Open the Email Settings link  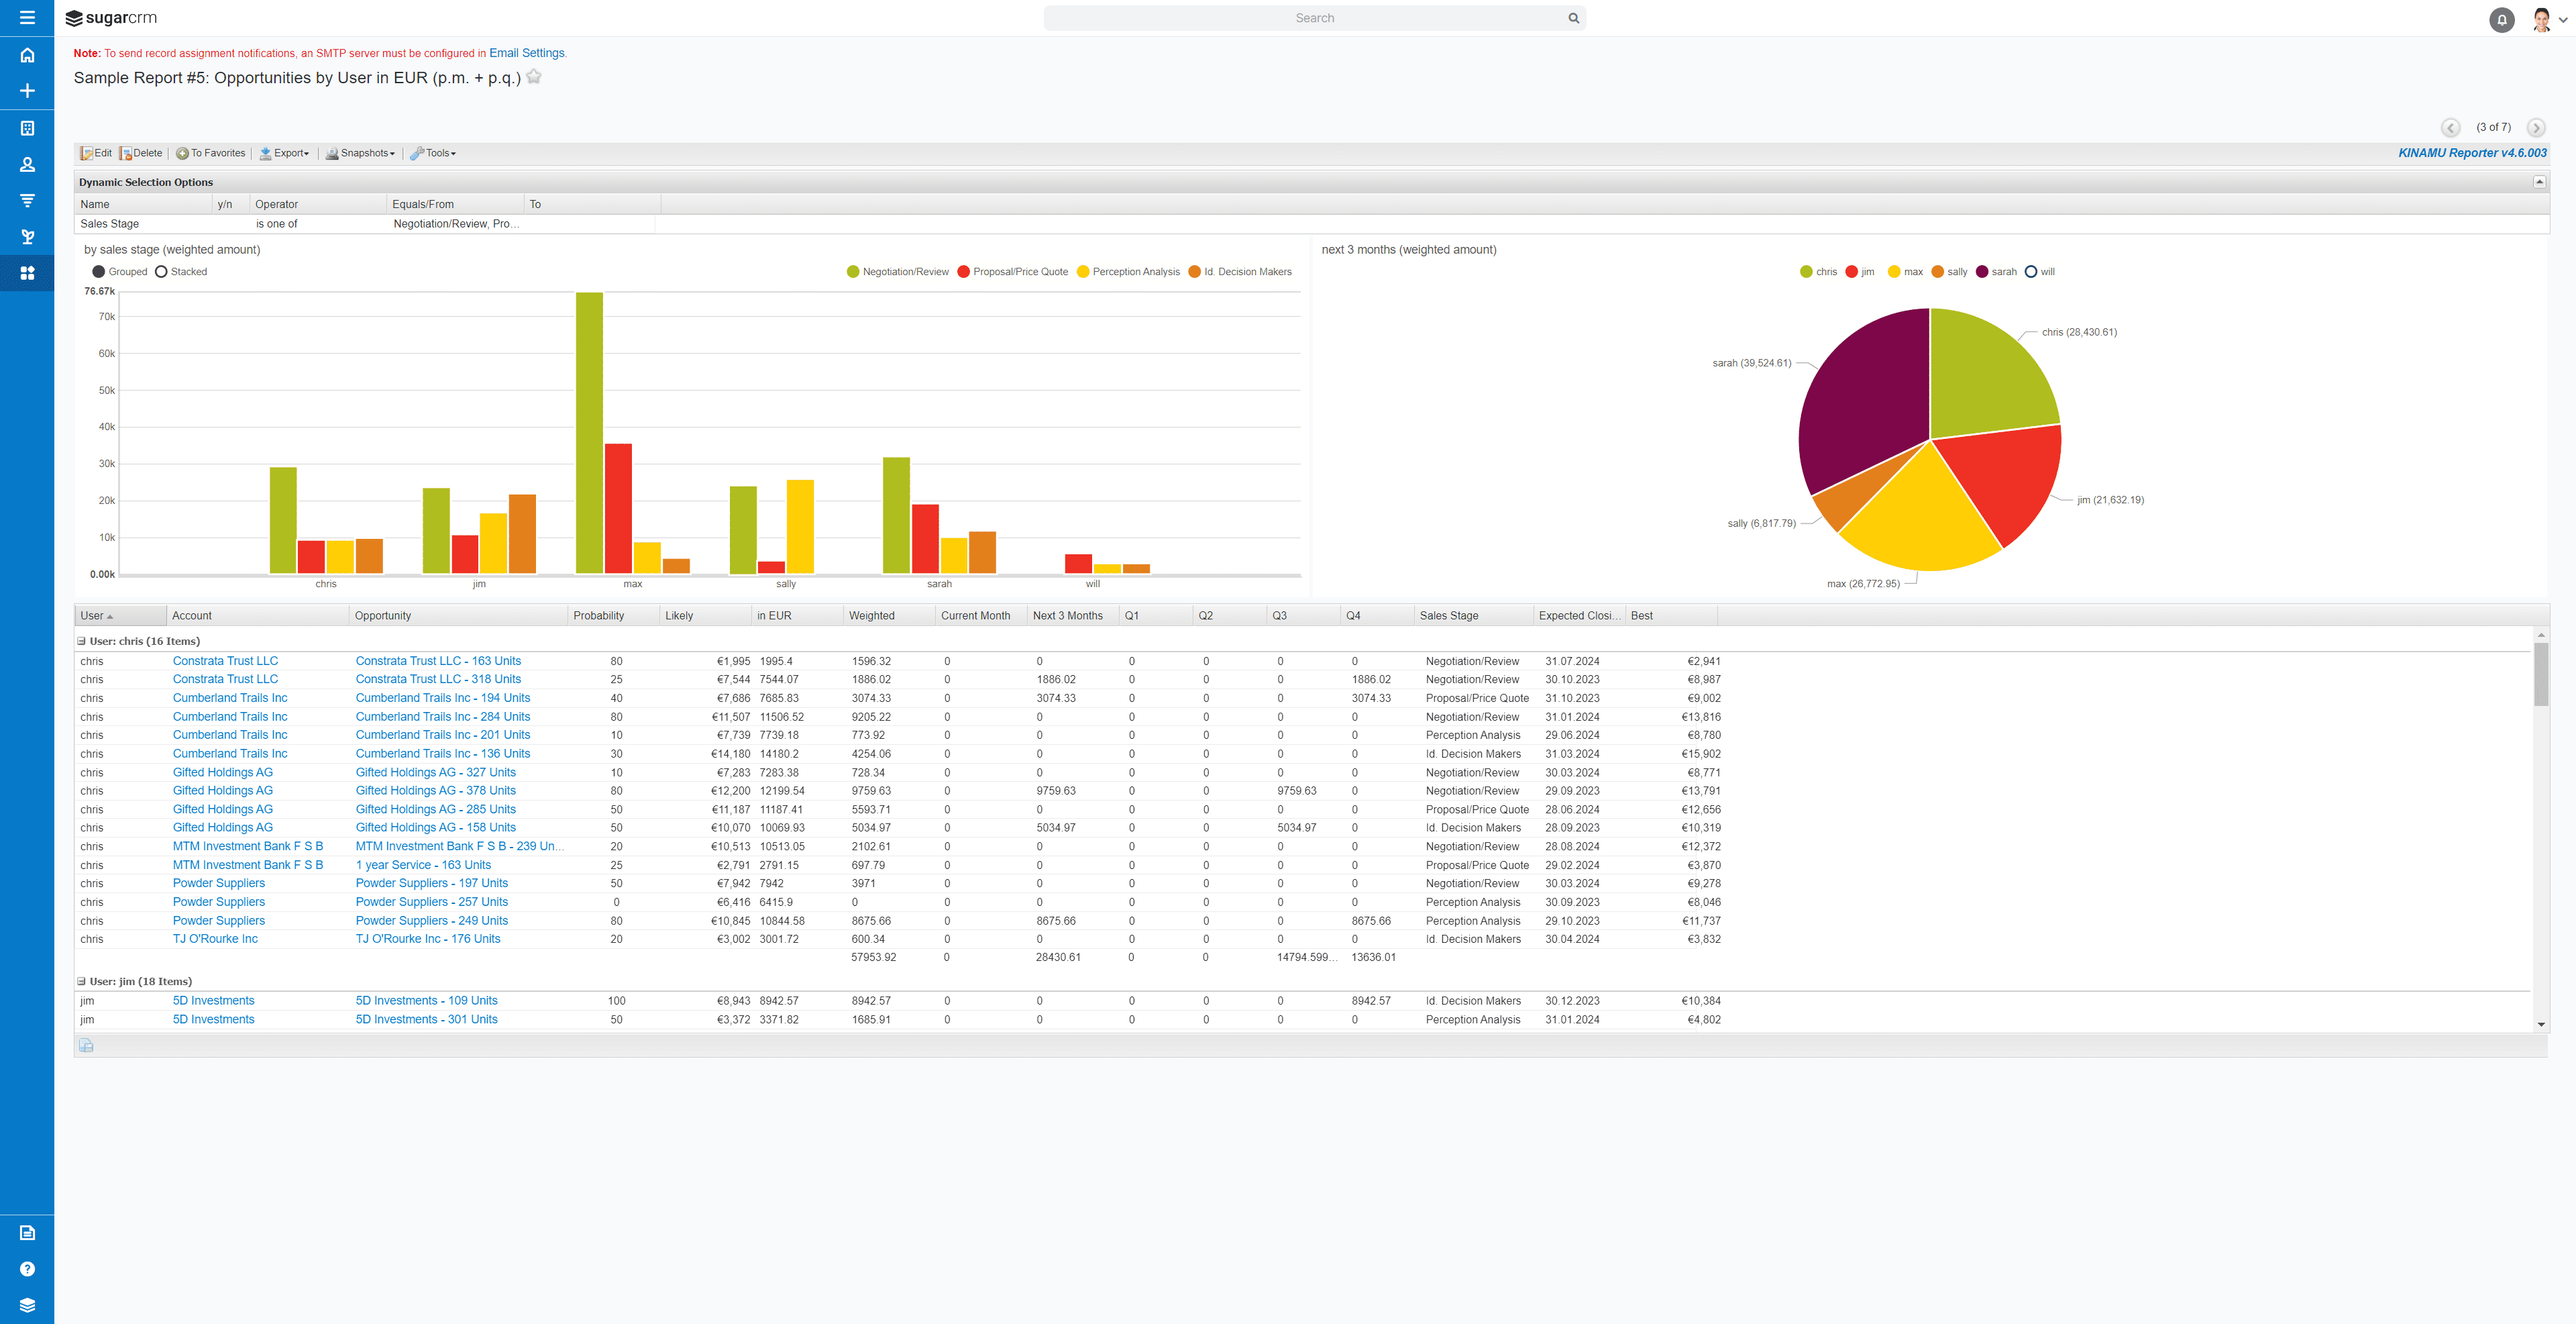[526, 53]
